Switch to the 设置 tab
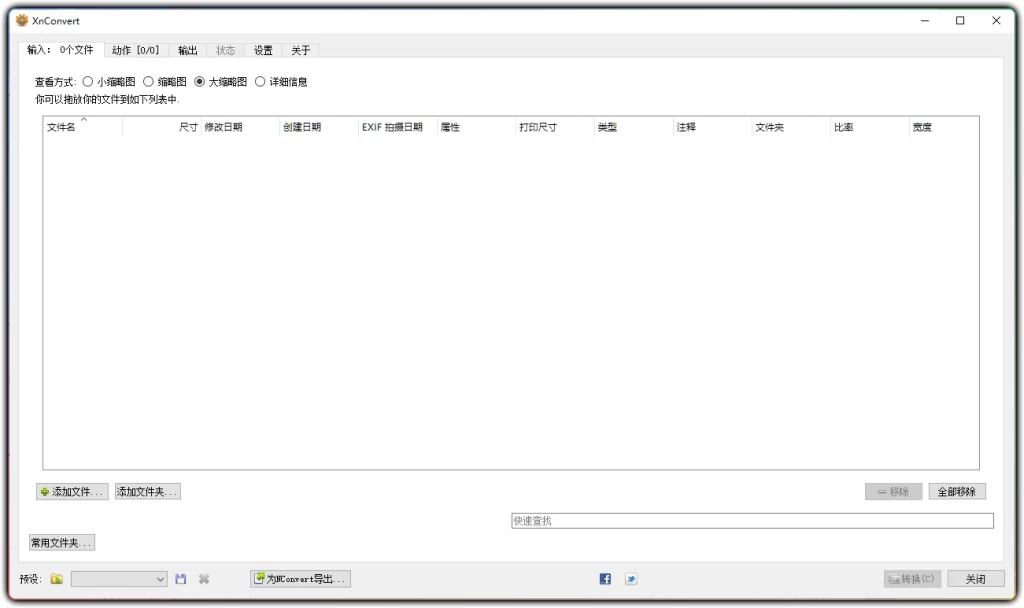1024x608 pixels. pos(263,50)
